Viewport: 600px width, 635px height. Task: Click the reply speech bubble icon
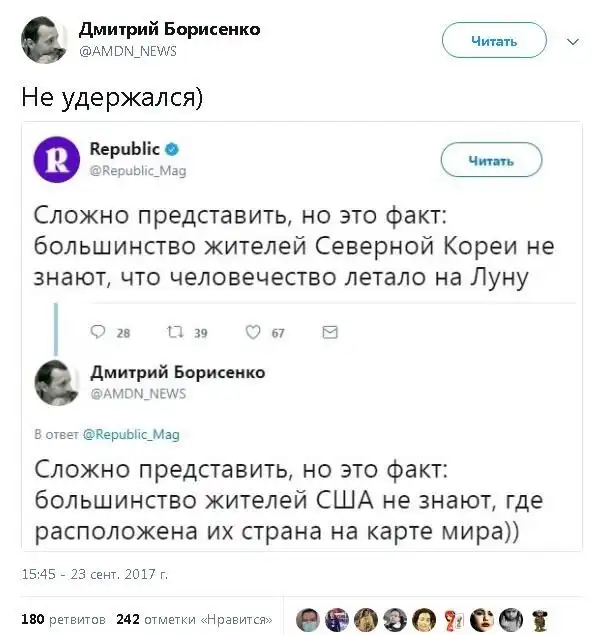(97, 332)
